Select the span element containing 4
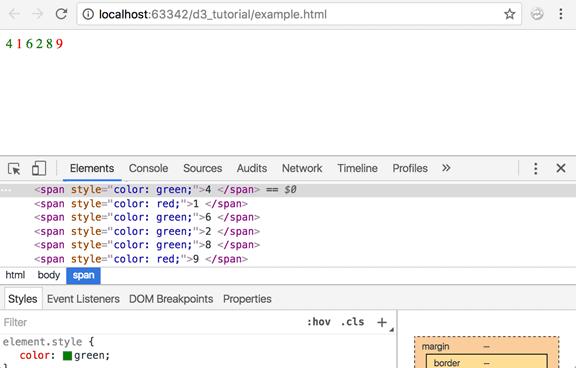576x368 pixels. click(x=288, y=190)
